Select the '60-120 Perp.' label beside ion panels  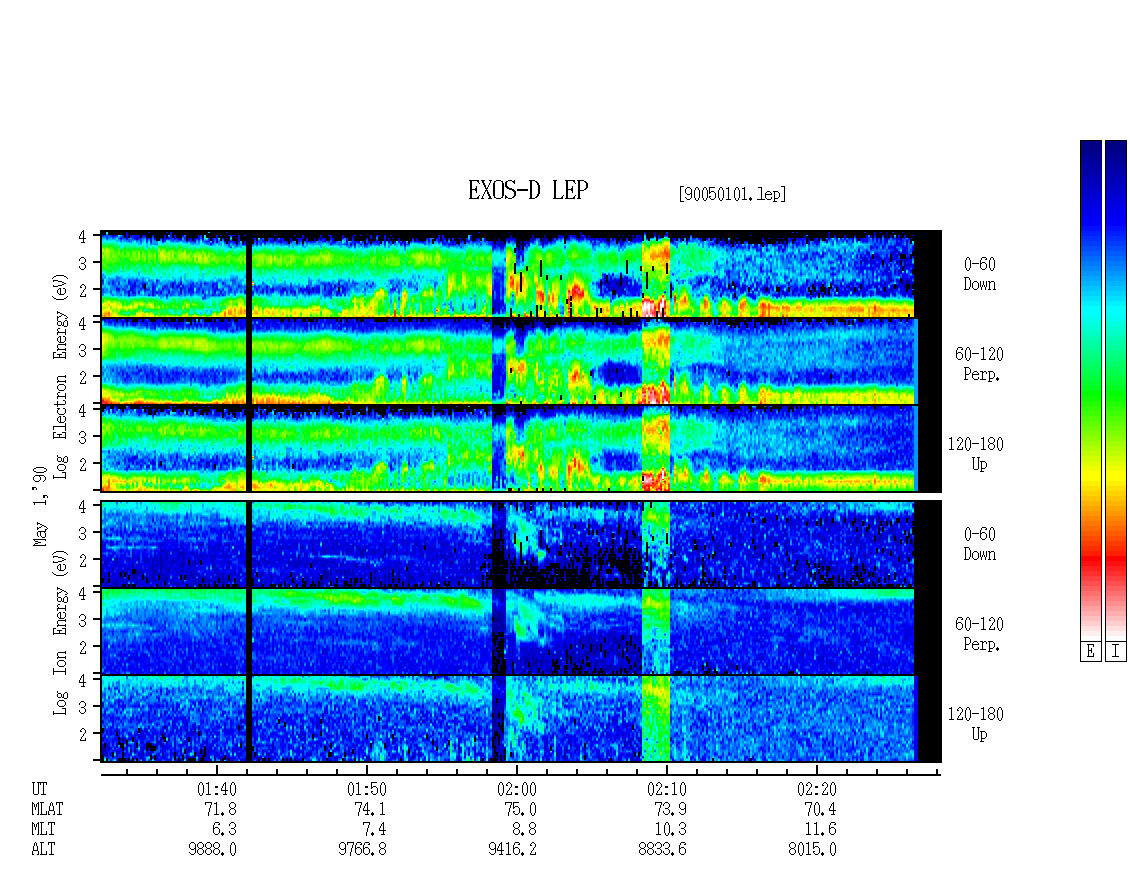(x=979, y=634)
